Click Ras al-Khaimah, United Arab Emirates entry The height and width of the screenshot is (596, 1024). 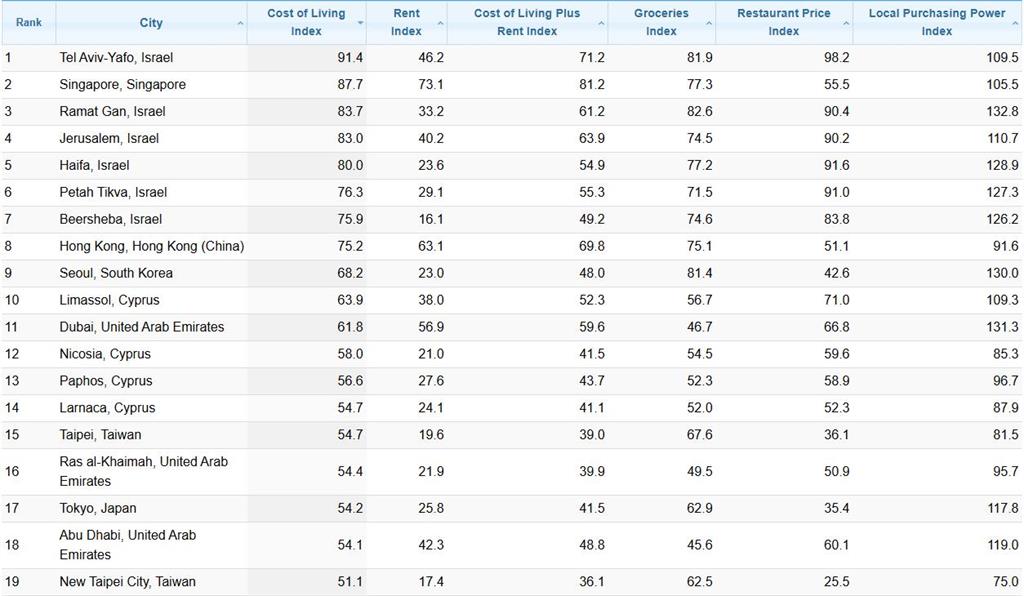[143, 471]
